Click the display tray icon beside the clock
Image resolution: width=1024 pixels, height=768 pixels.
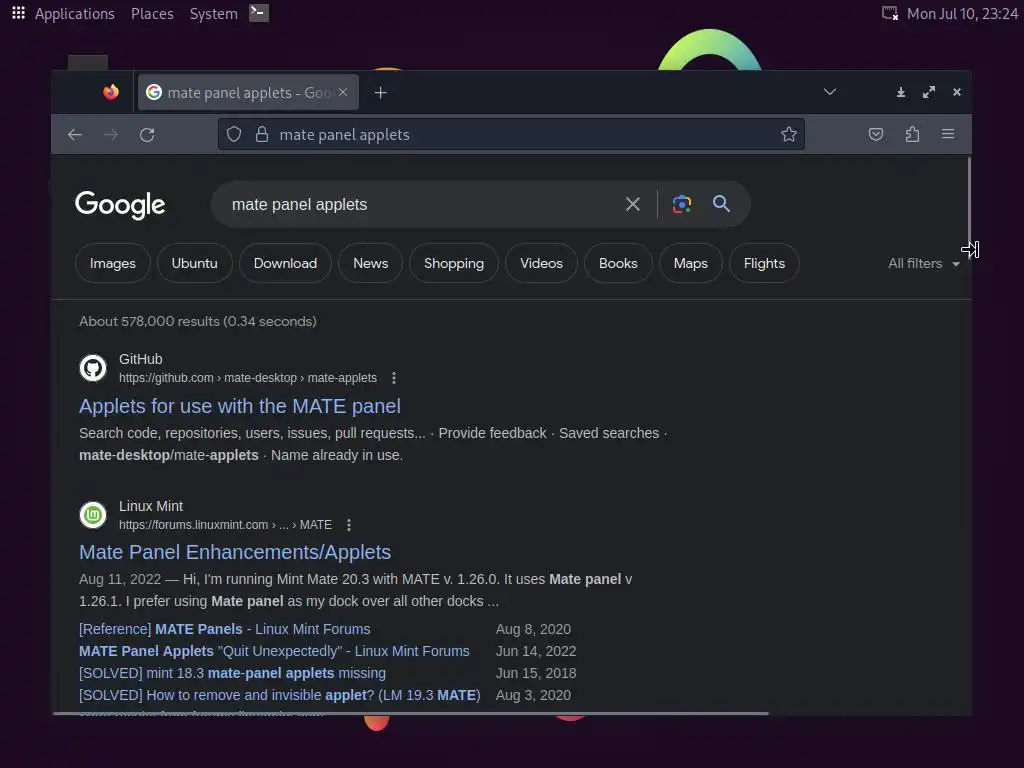point(889,13)
